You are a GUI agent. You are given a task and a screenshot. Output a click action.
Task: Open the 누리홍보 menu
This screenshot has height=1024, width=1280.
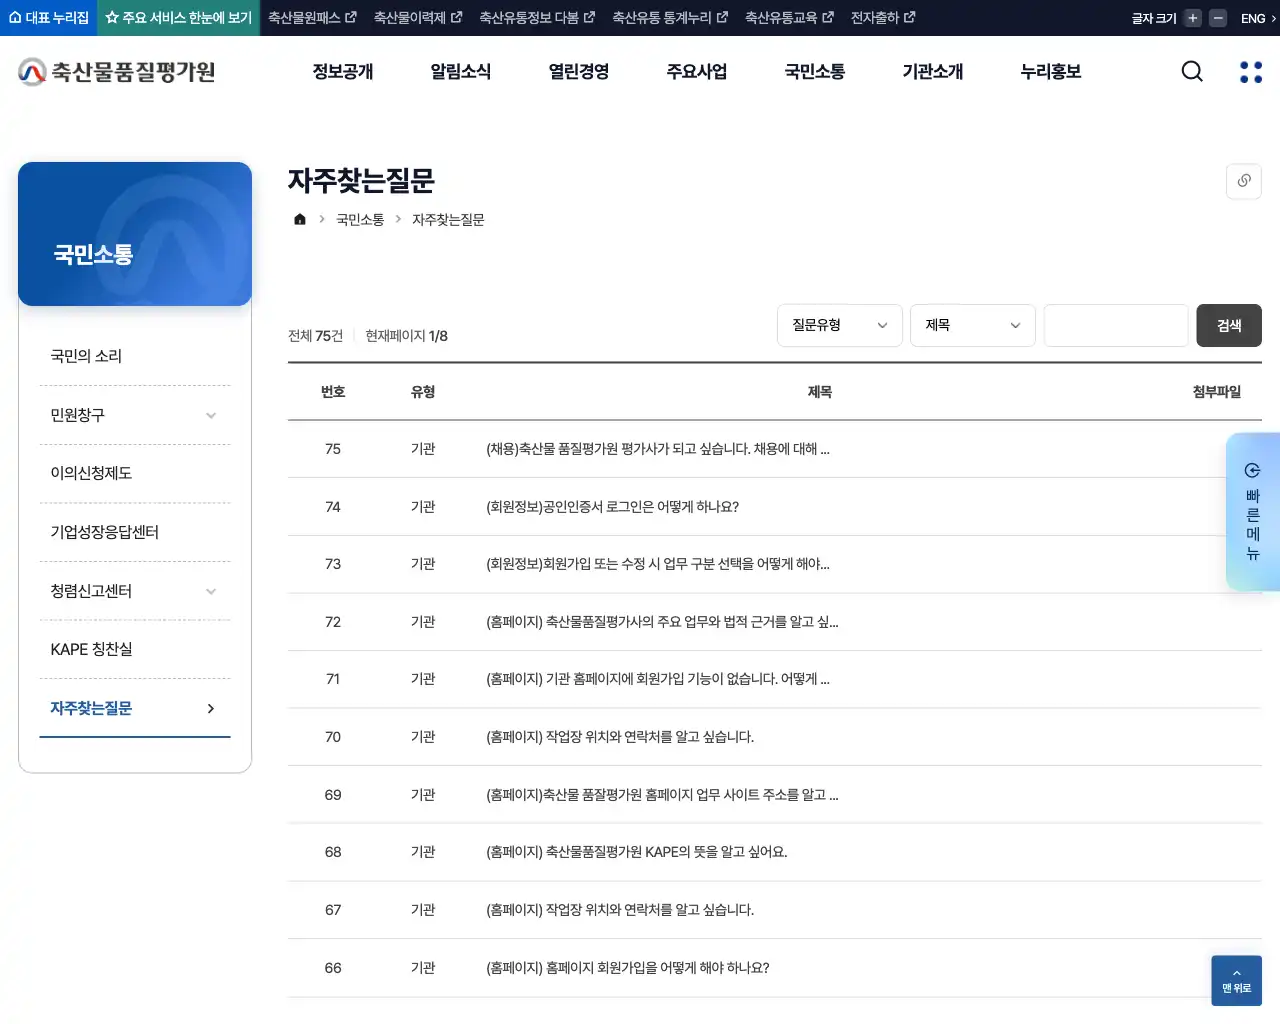pyautogui.click(x=1051, y=71)
